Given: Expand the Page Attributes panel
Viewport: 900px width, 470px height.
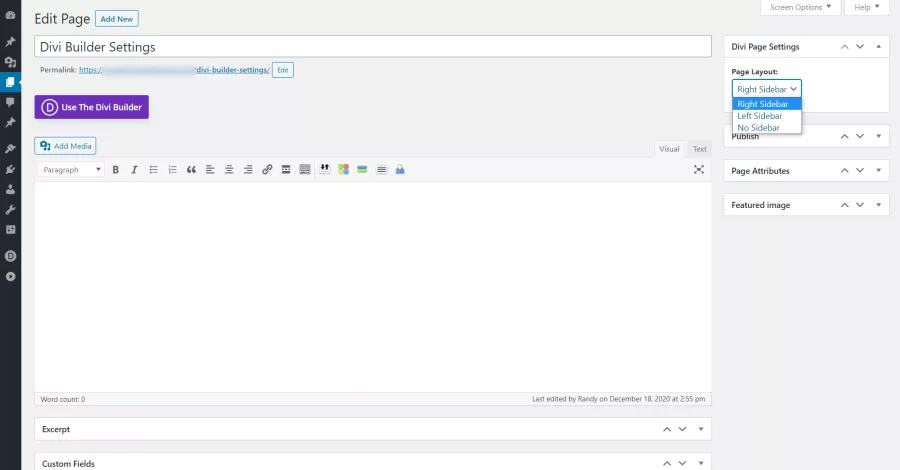Looking at the screenshot, I should click(878, 170).
